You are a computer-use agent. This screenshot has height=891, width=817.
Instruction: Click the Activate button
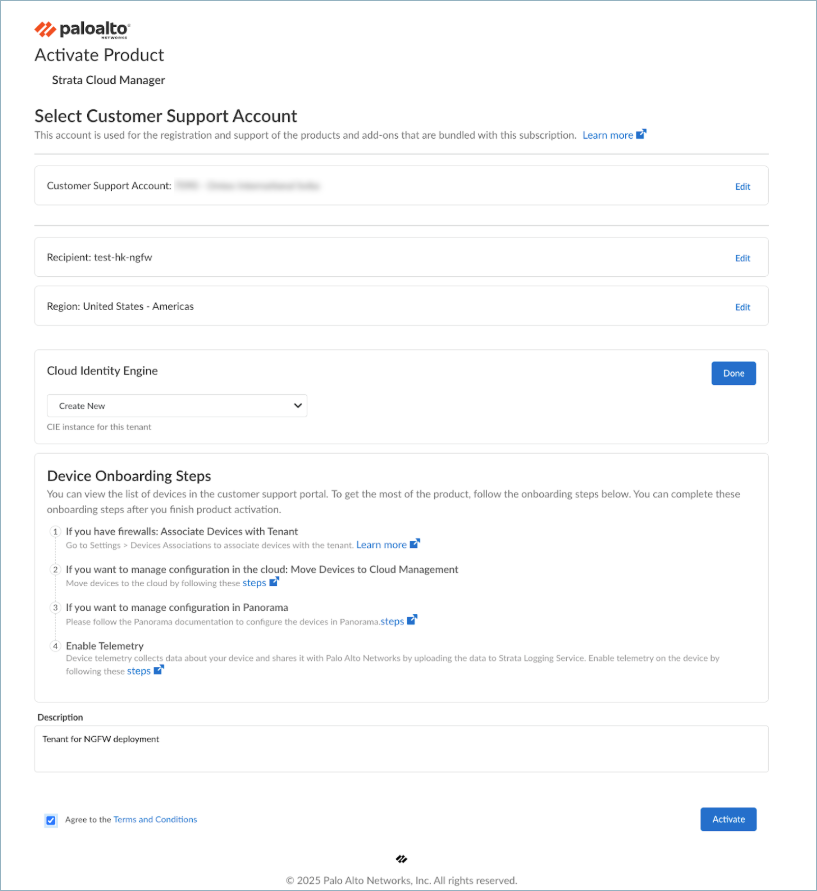(x=728, y=819)
